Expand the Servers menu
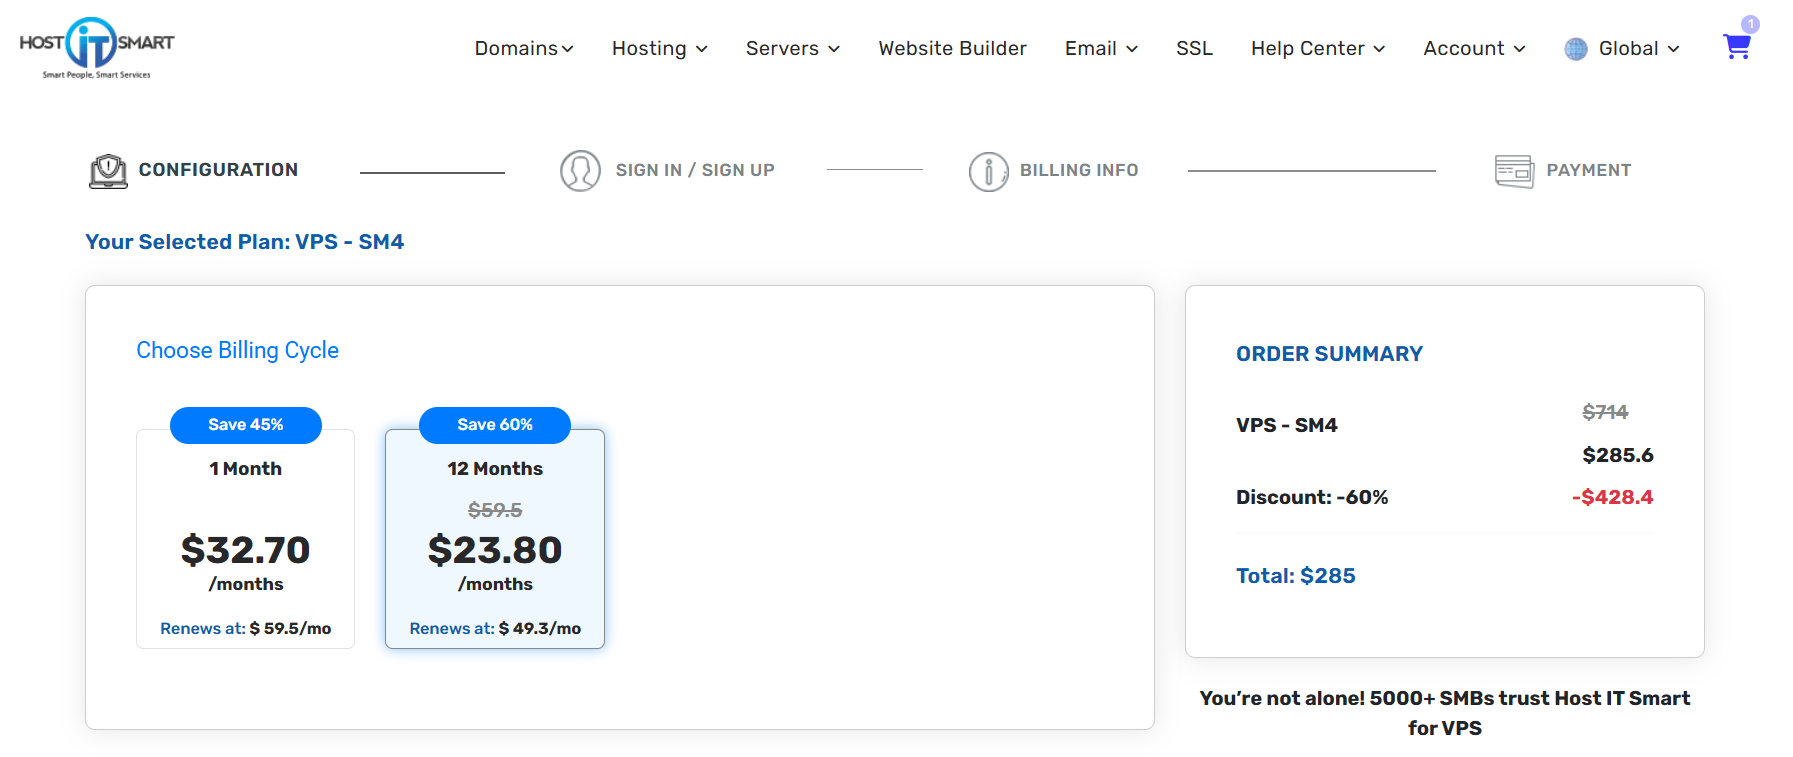The image size is (1793, 757). (x=793, y=48)
